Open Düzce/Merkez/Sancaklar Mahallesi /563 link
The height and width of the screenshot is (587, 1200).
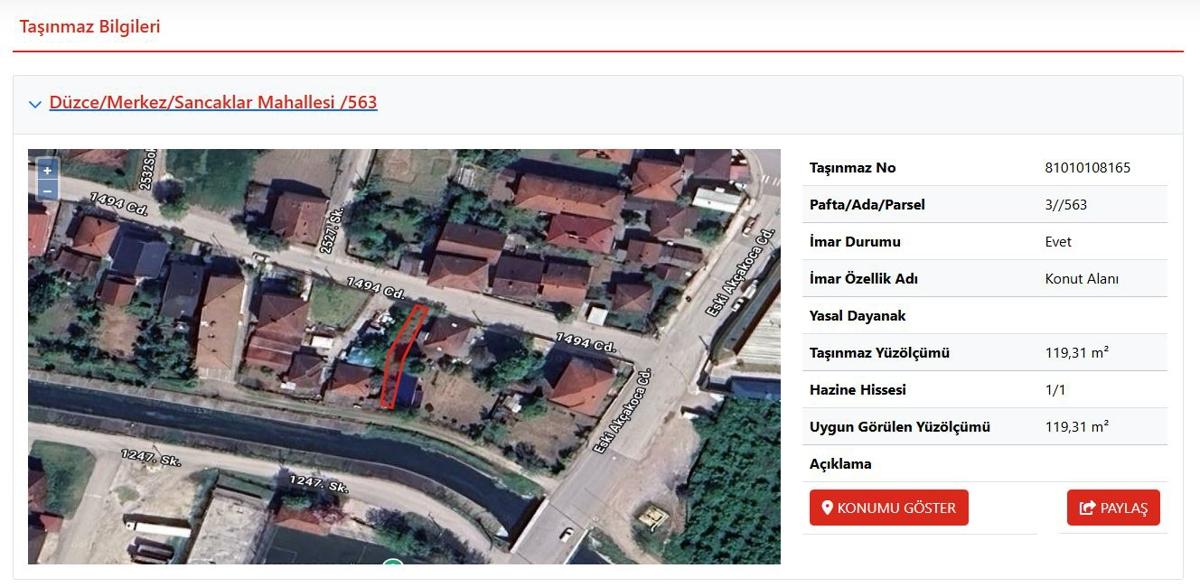pyautogui.click(x=213, y=102)
